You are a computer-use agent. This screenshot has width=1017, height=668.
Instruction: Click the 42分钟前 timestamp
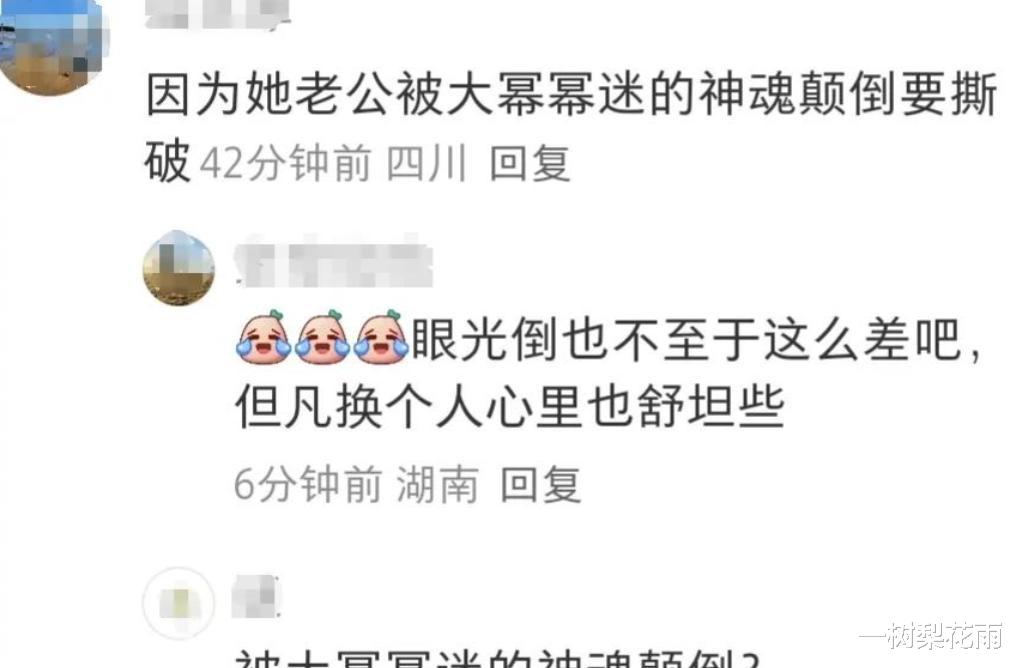[285, 163]
